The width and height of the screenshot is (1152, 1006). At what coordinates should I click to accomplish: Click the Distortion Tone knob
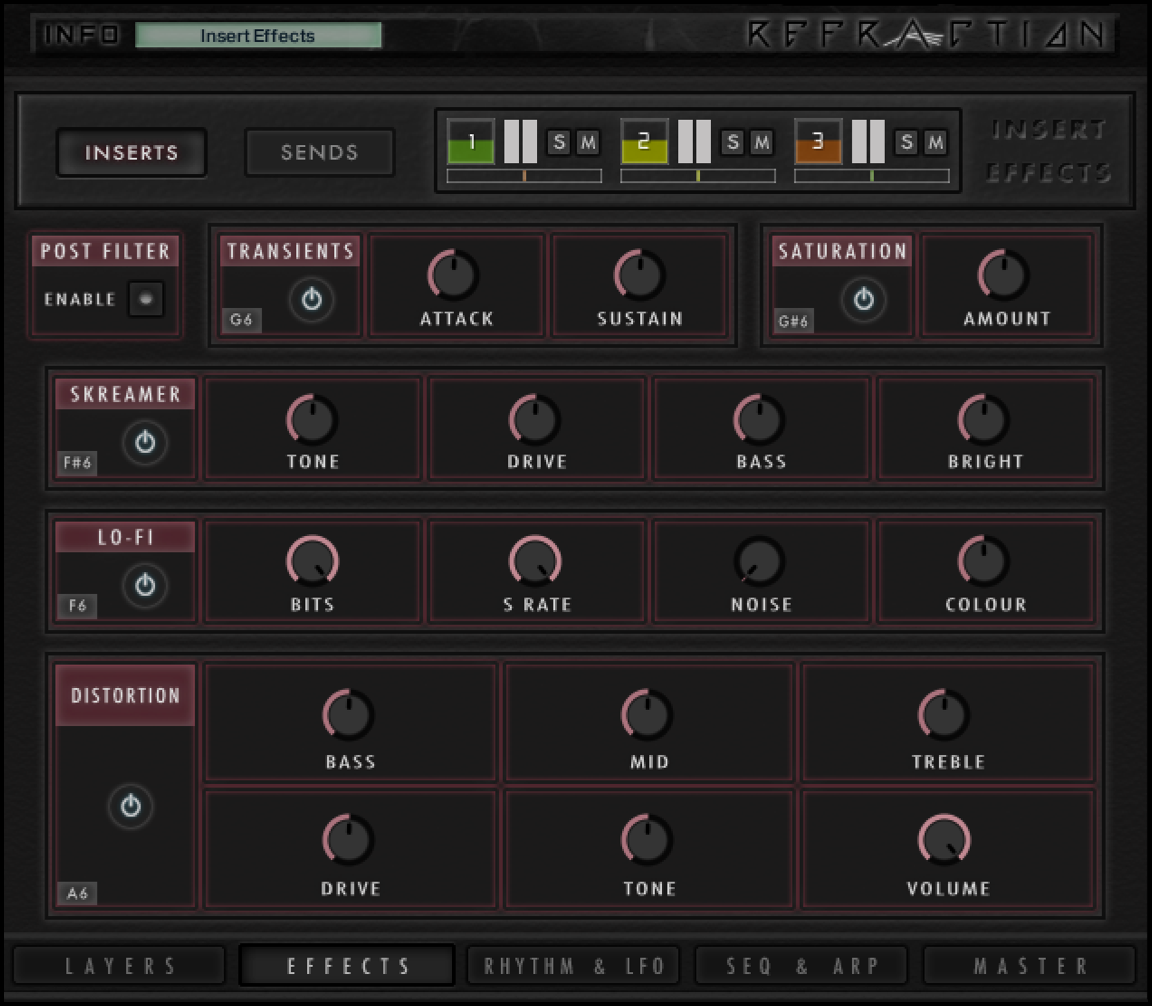(647, 840)
